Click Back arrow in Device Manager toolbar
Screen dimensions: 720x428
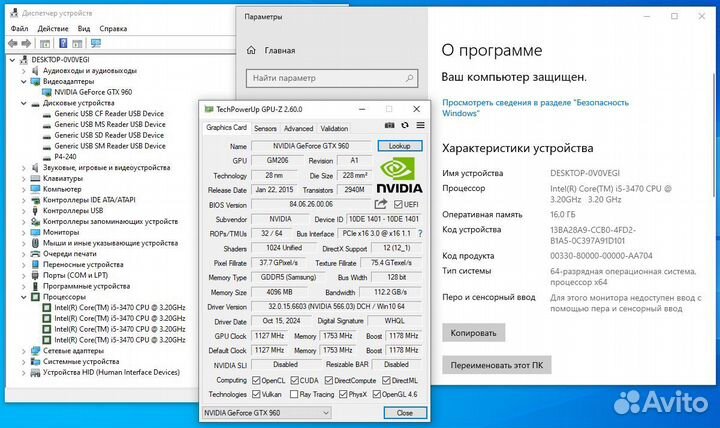[x=13, y=43]
